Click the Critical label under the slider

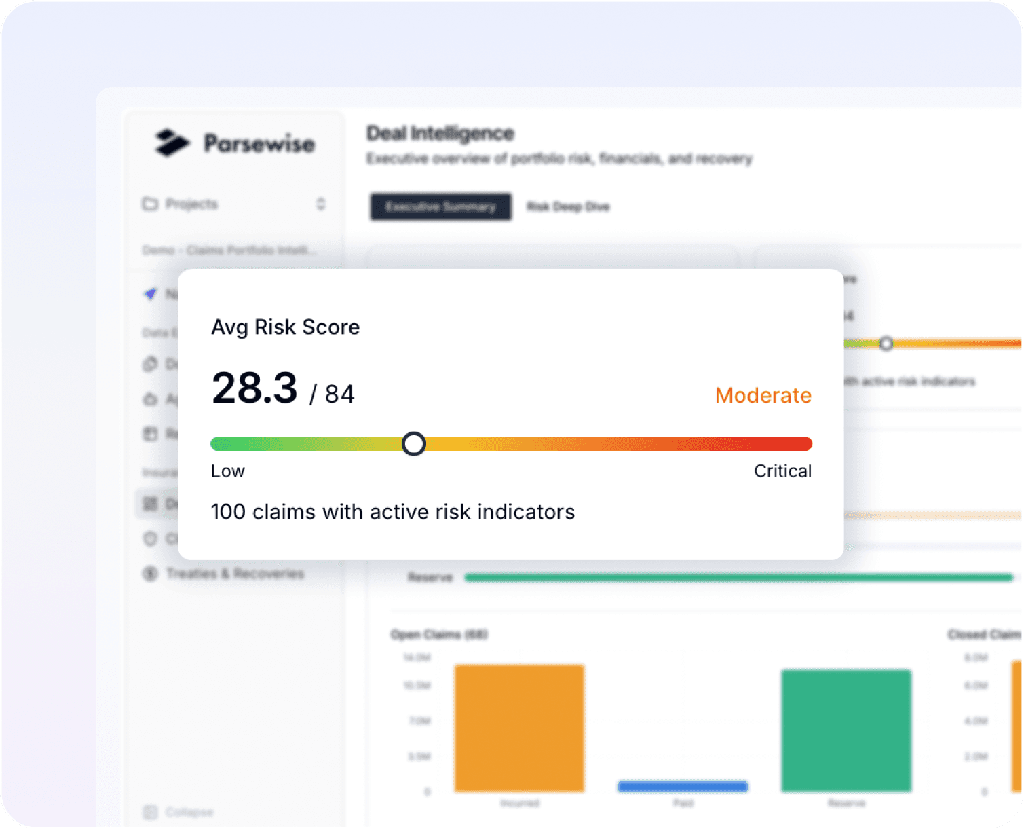point(782,471)
